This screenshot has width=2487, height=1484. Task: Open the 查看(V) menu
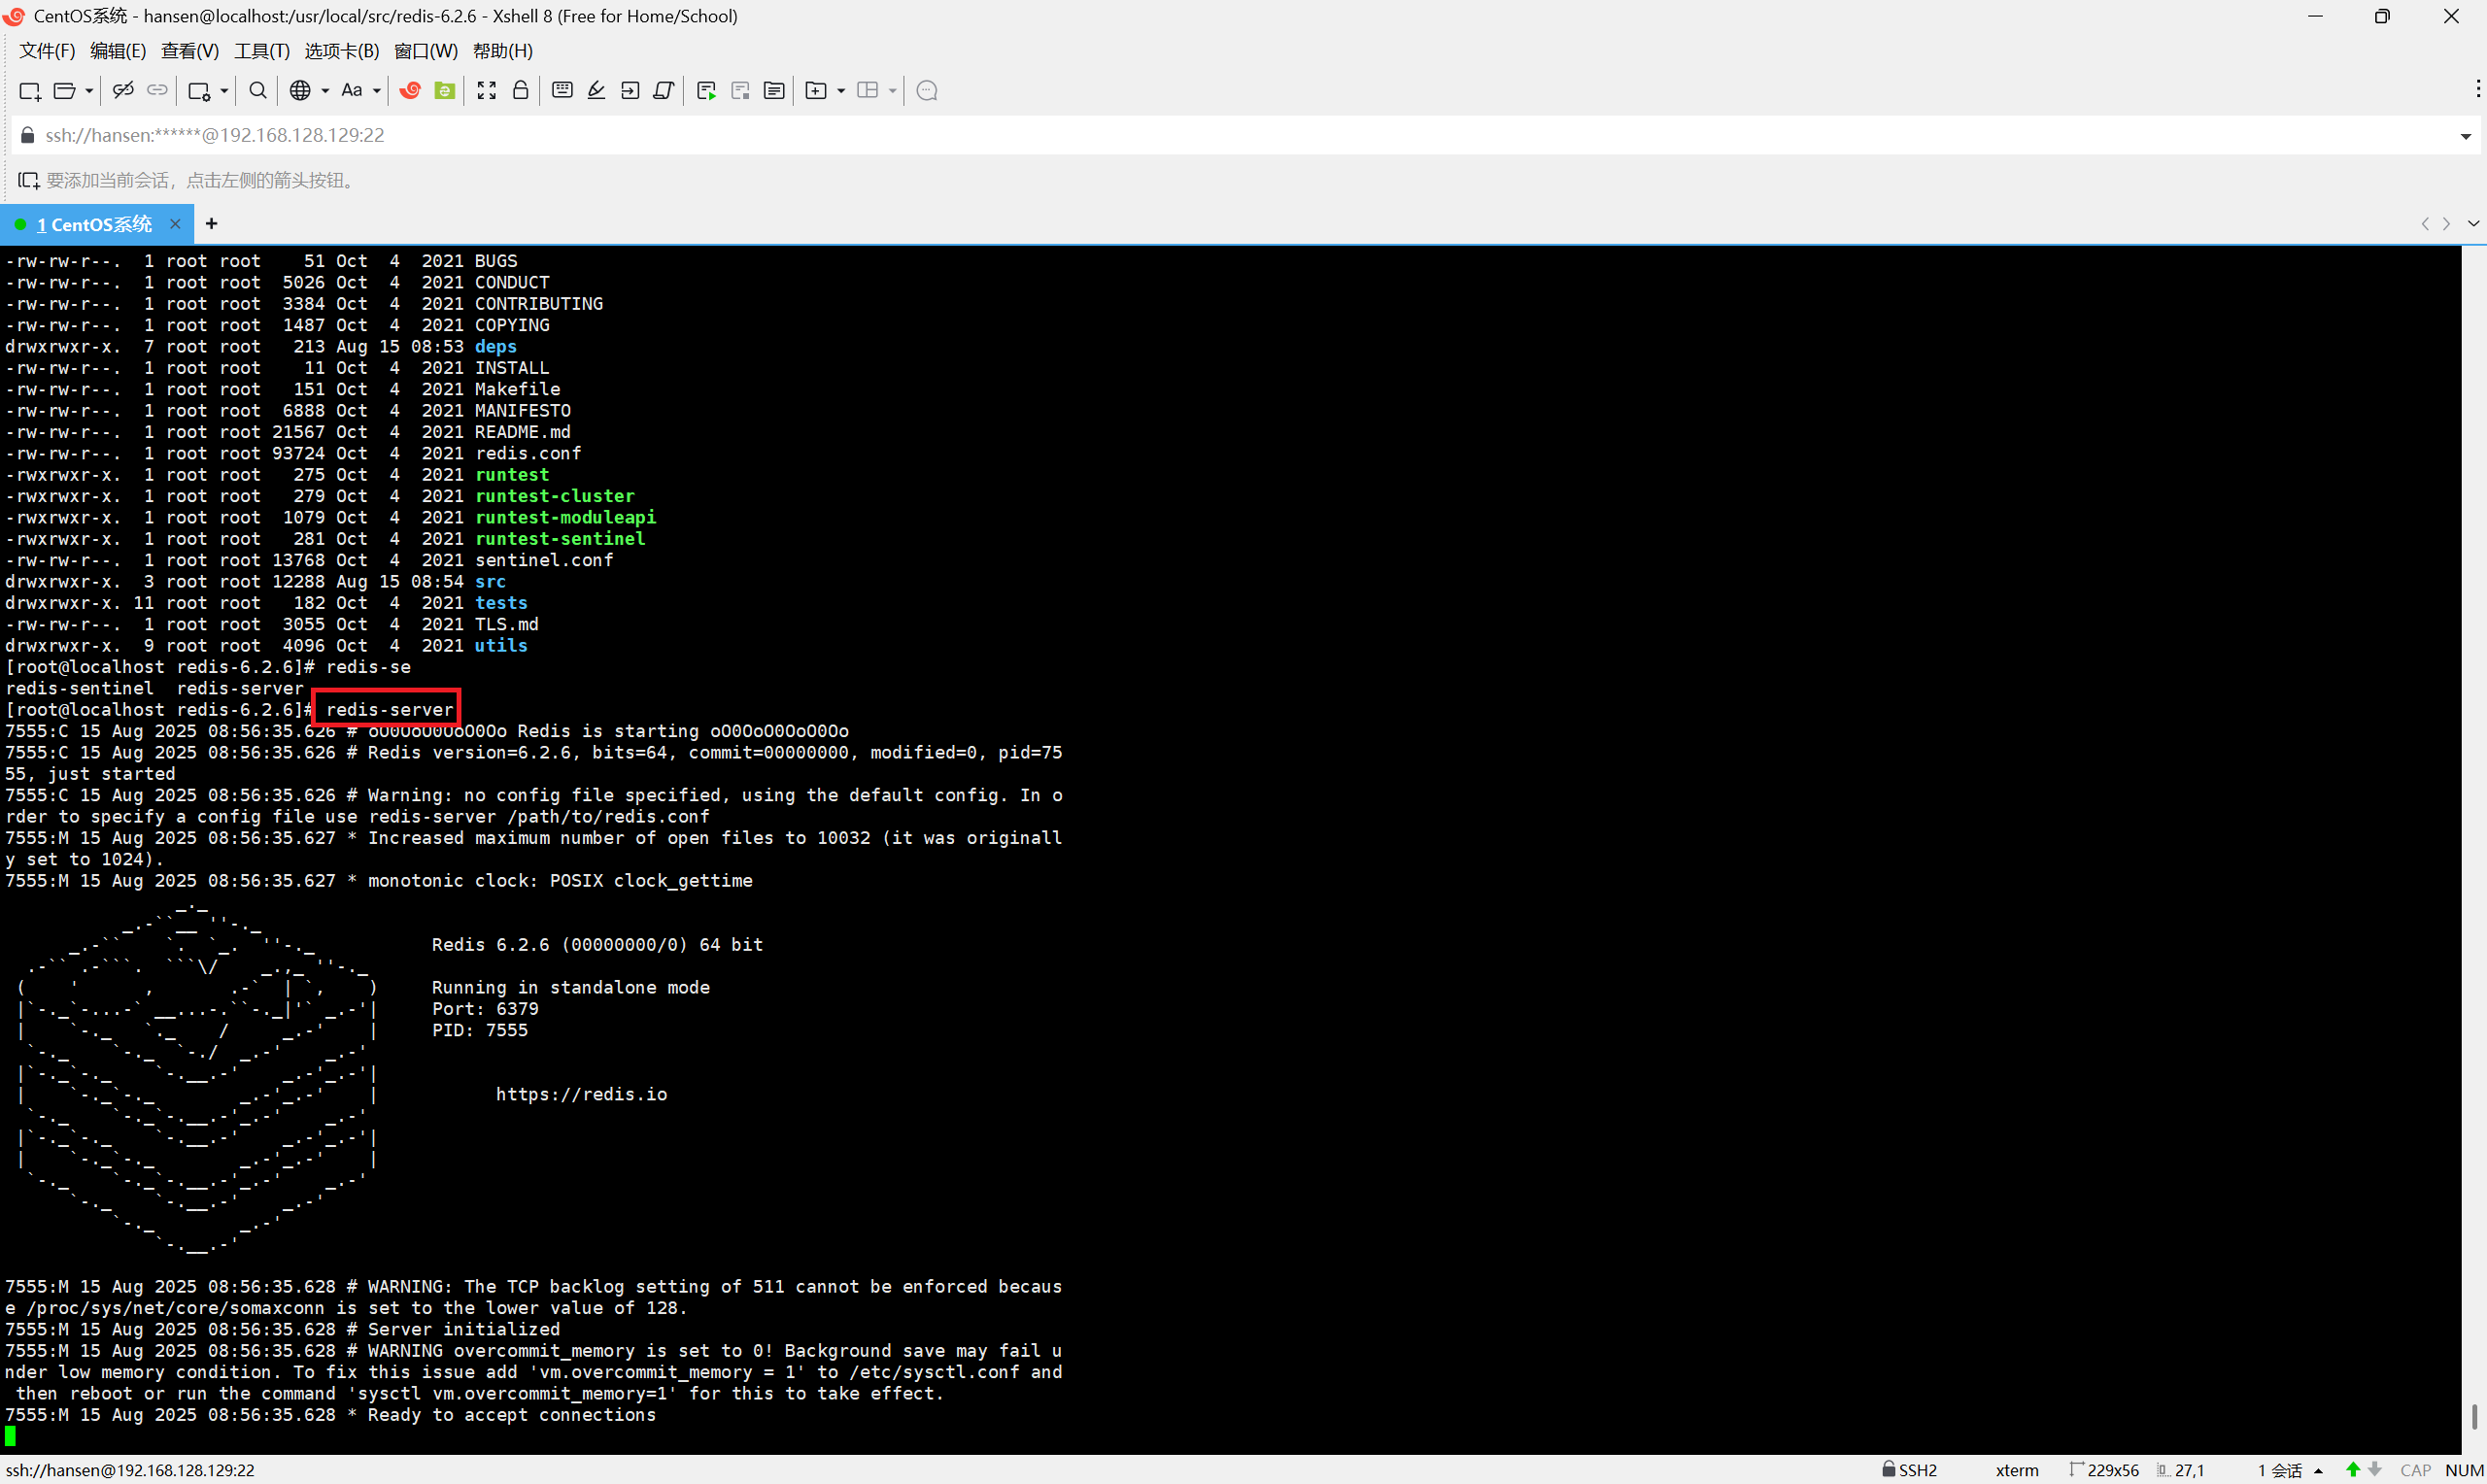(189, 51)
